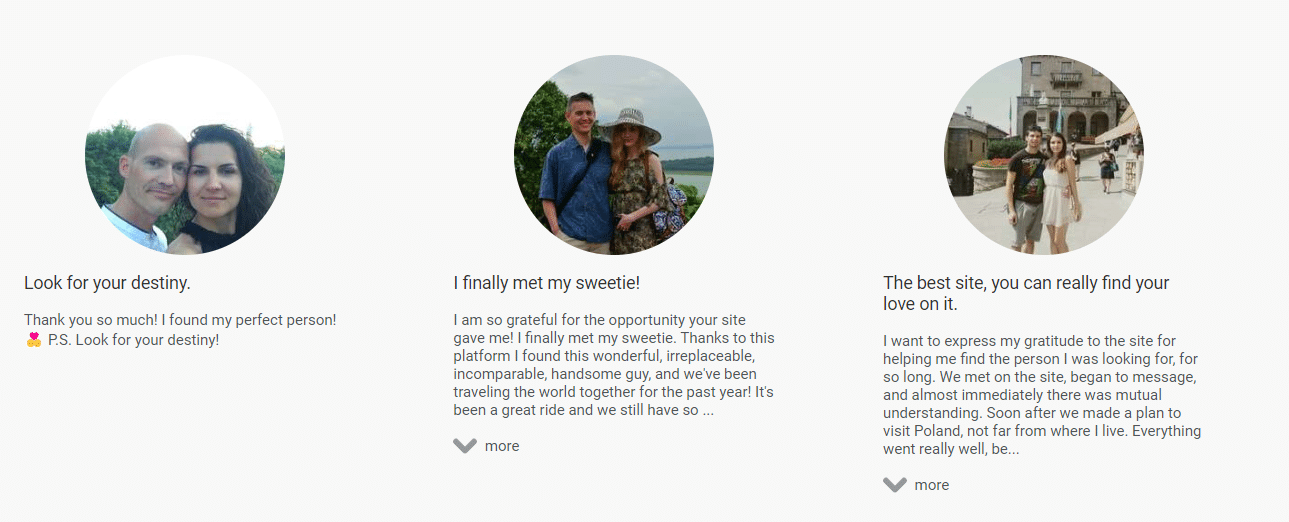Click the "I want to express my gratitude" paragraph
This screenshot has height=522, width=1289.
point(1042,395)
